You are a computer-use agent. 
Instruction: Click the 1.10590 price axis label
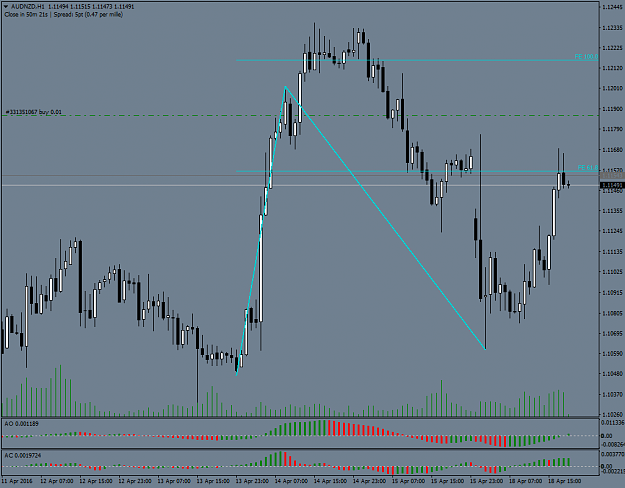coord(613,354)
